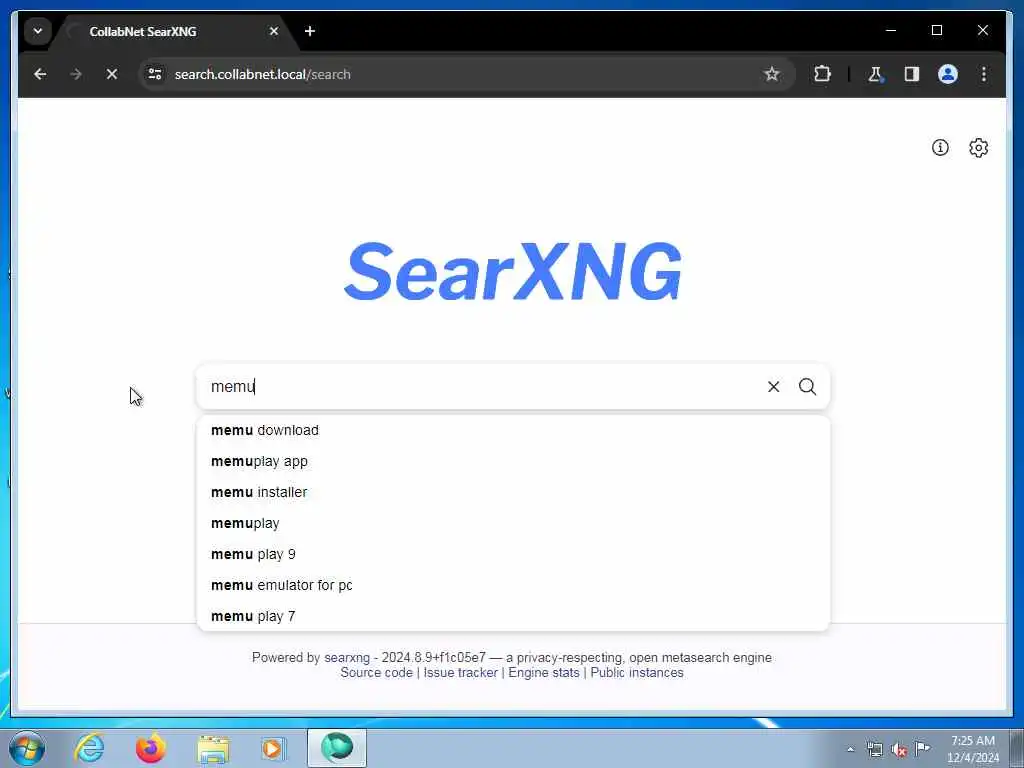The image size is (1024, 768).
Task: Open the Engine stats link
Action: click(544, 673)
